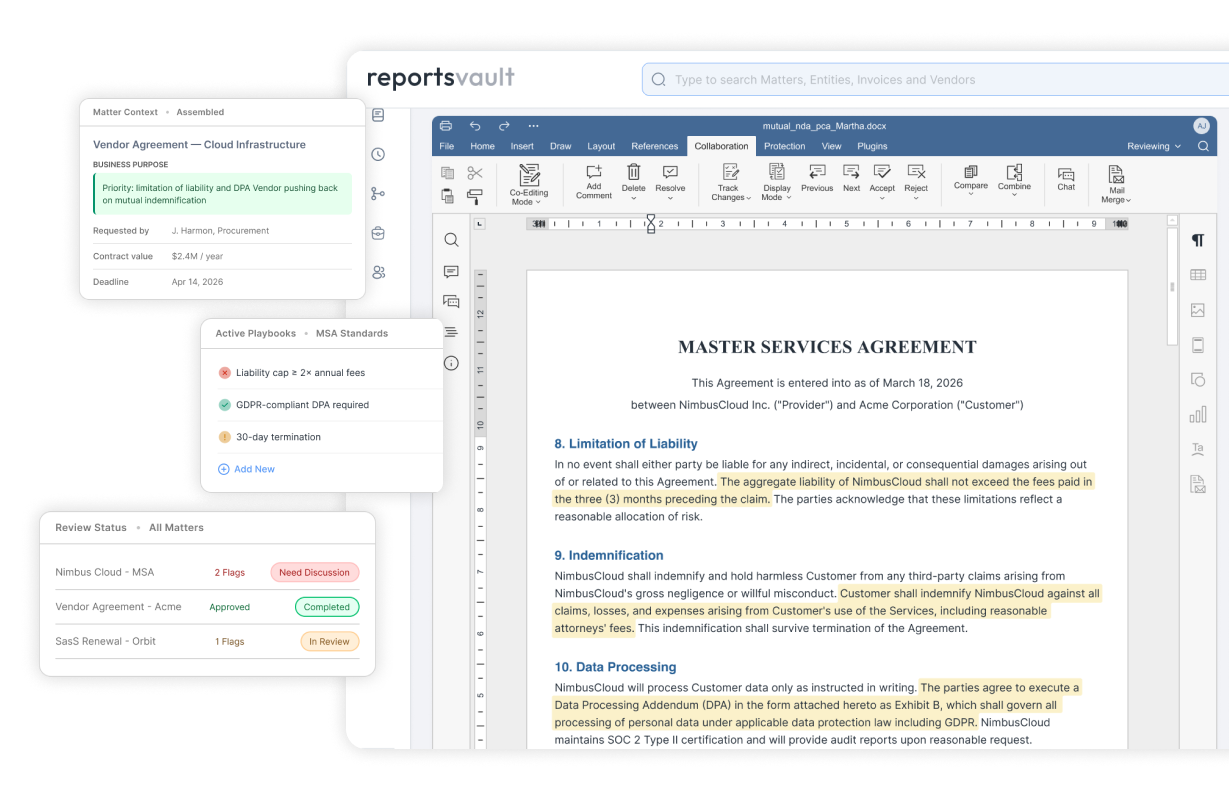Click the print icon in the editor title bar
Image resolution: width=1229 pixels, height=799 pixels.
(446, 126)
